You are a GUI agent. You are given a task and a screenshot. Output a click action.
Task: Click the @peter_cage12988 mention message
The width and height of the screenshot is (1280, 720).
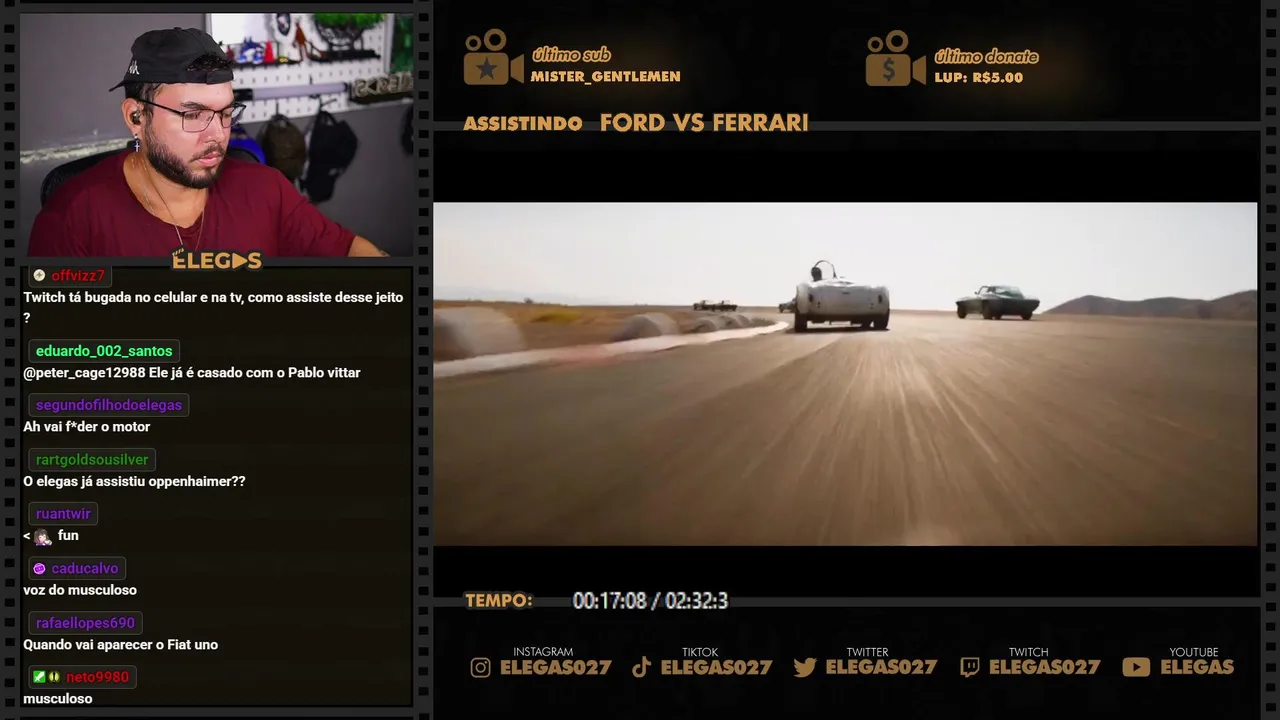pos(192,373)
